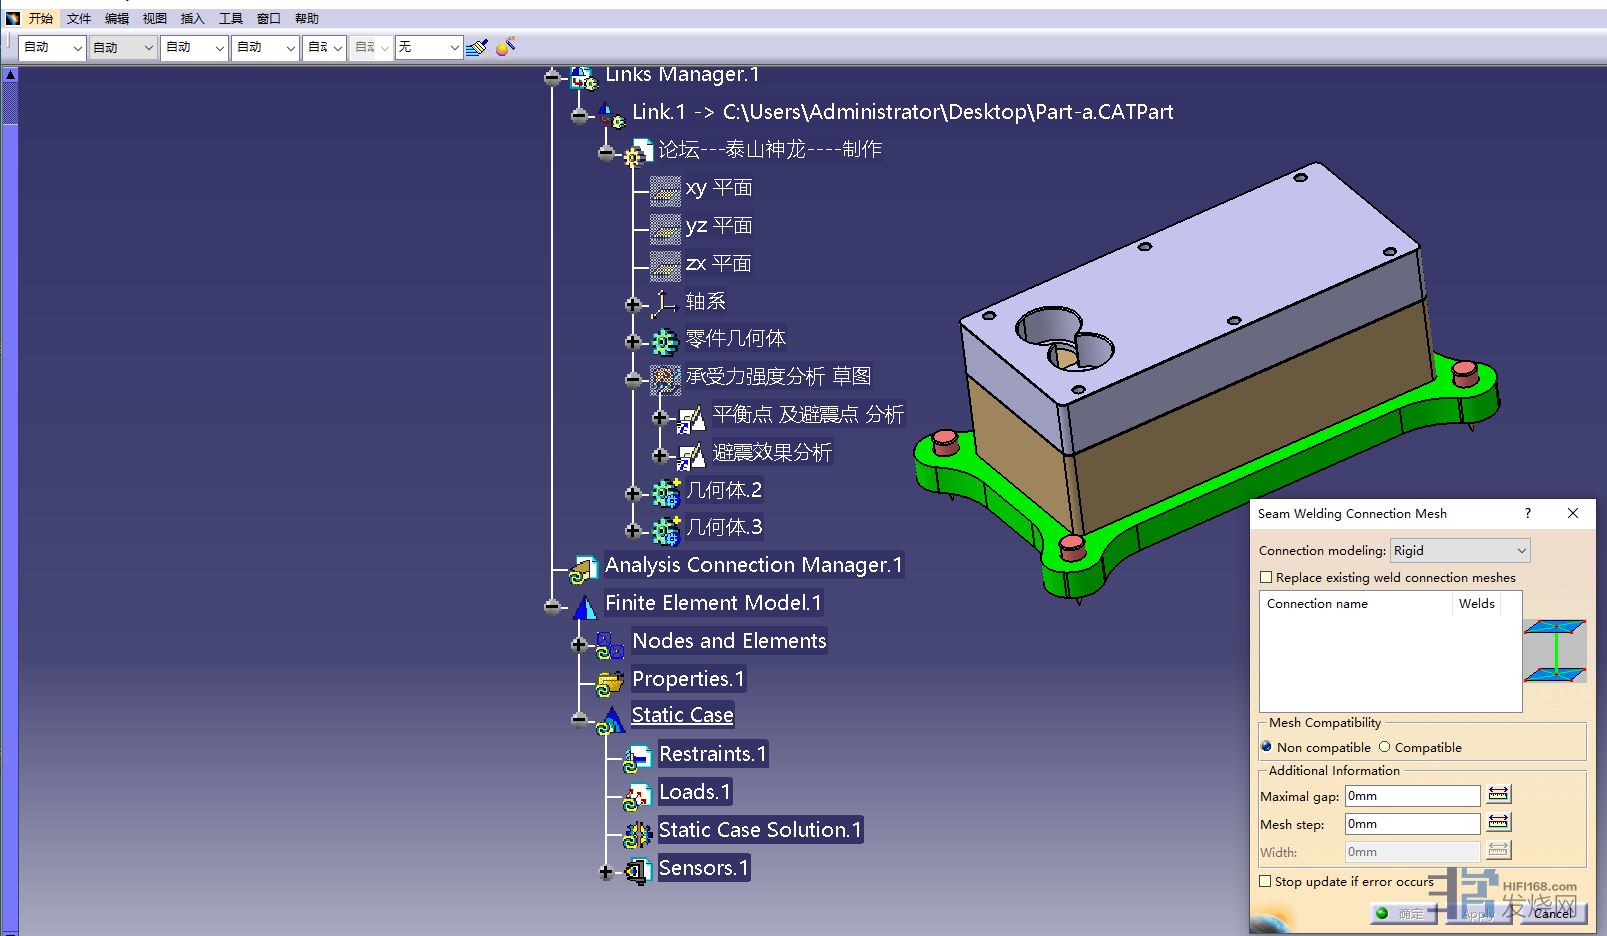1607x936 pixels.
Task: Expand the Sensors.1 tree node
Action: [x=605, y=872]
